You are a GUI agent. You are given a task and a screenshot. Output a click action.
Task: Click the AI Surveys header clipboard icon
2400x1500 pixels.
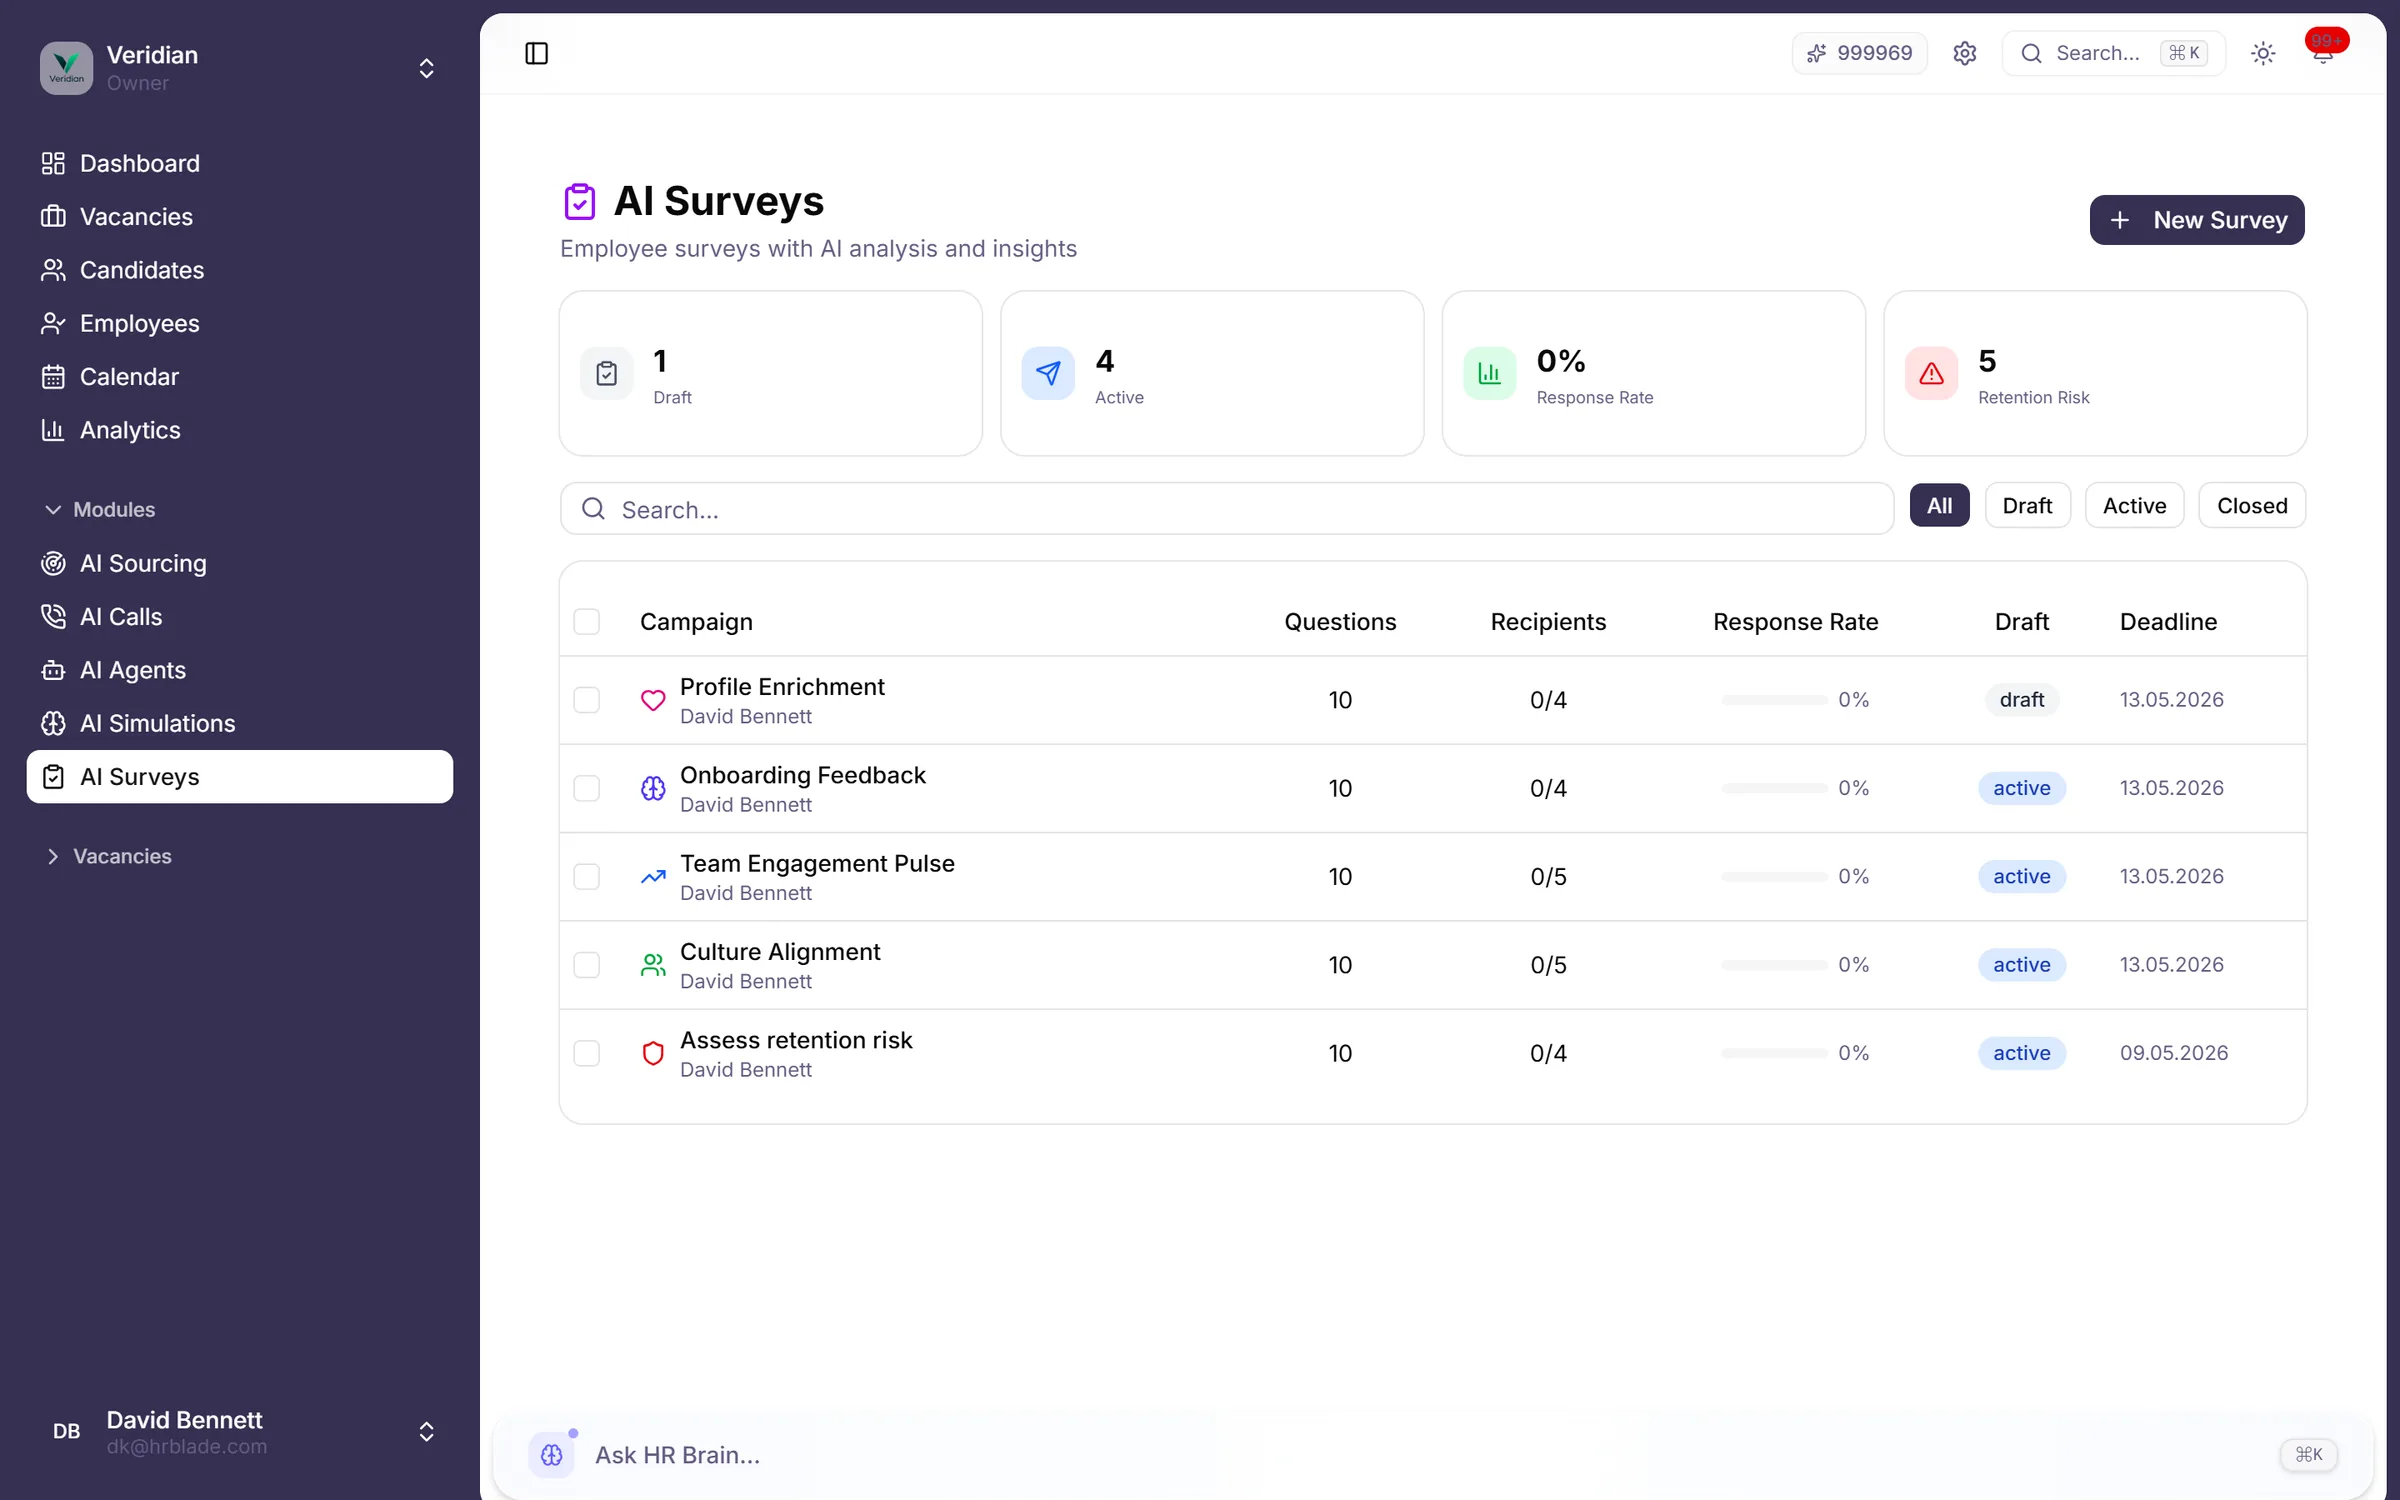point(579,201)
